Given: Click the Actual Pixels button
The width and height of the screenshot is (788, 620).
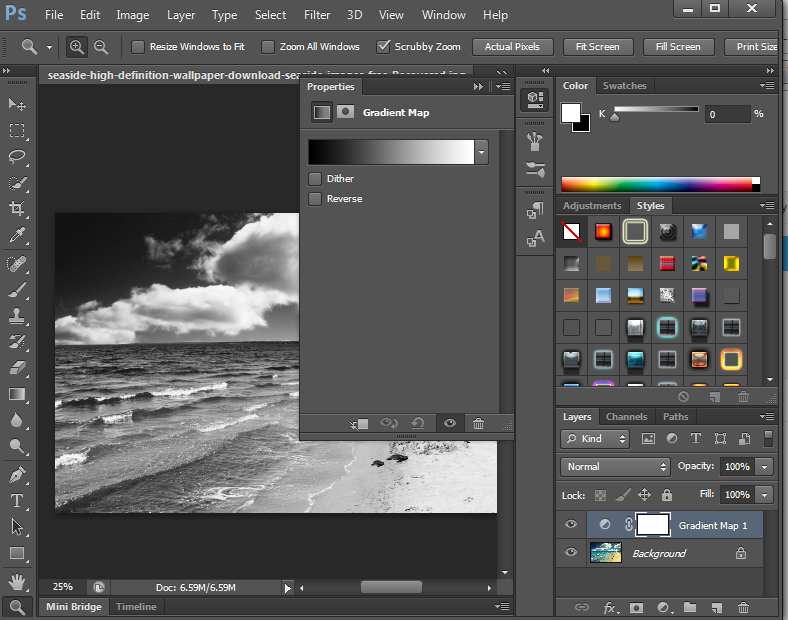Looking at the screenshot, I should (512, 47).
